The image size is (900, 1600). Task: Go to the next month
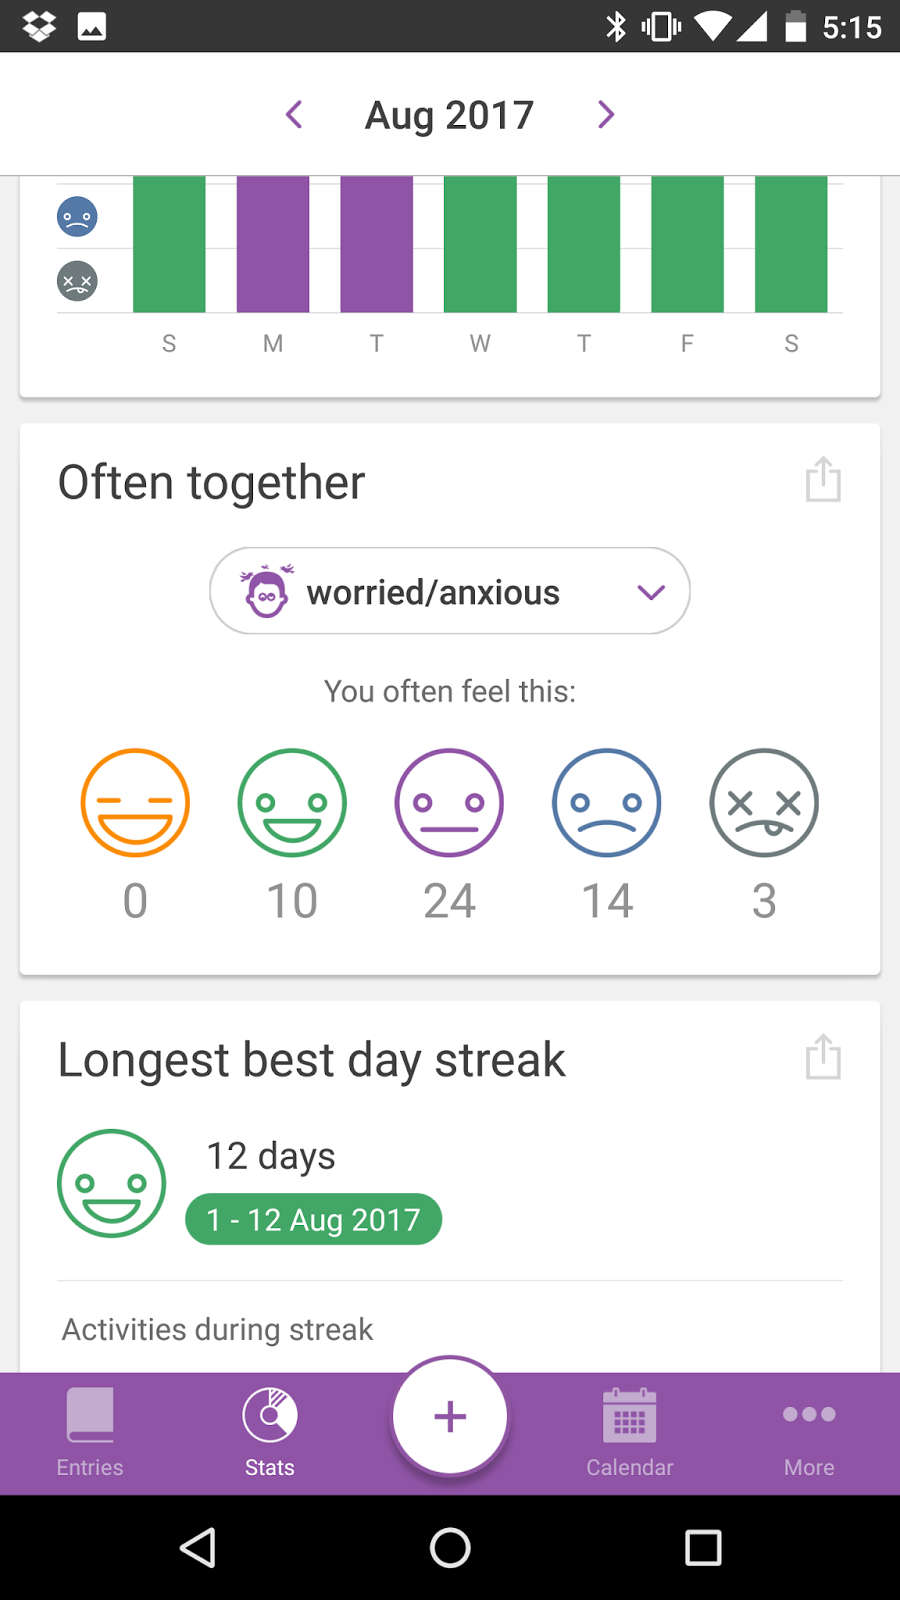(605, 115)
